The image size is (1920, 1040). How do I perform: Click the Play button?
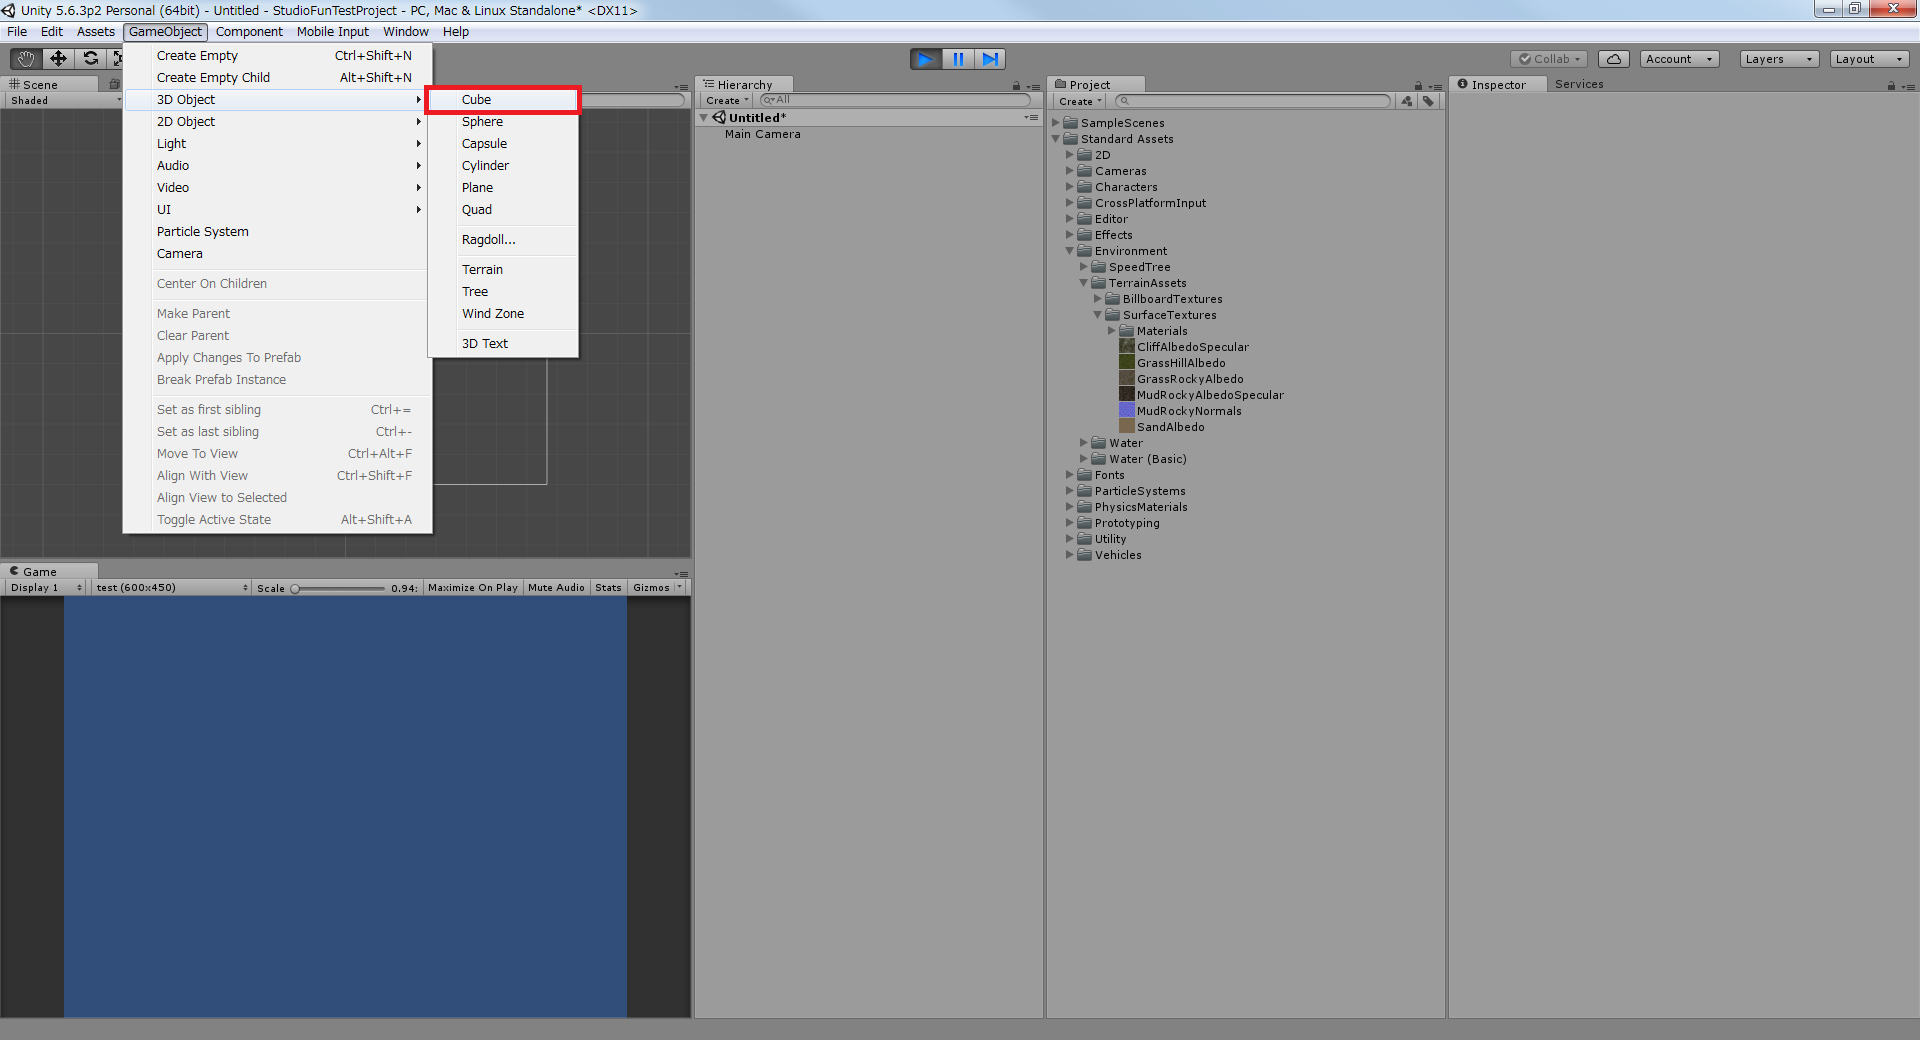pyautogui.click(x=926, y=59)
